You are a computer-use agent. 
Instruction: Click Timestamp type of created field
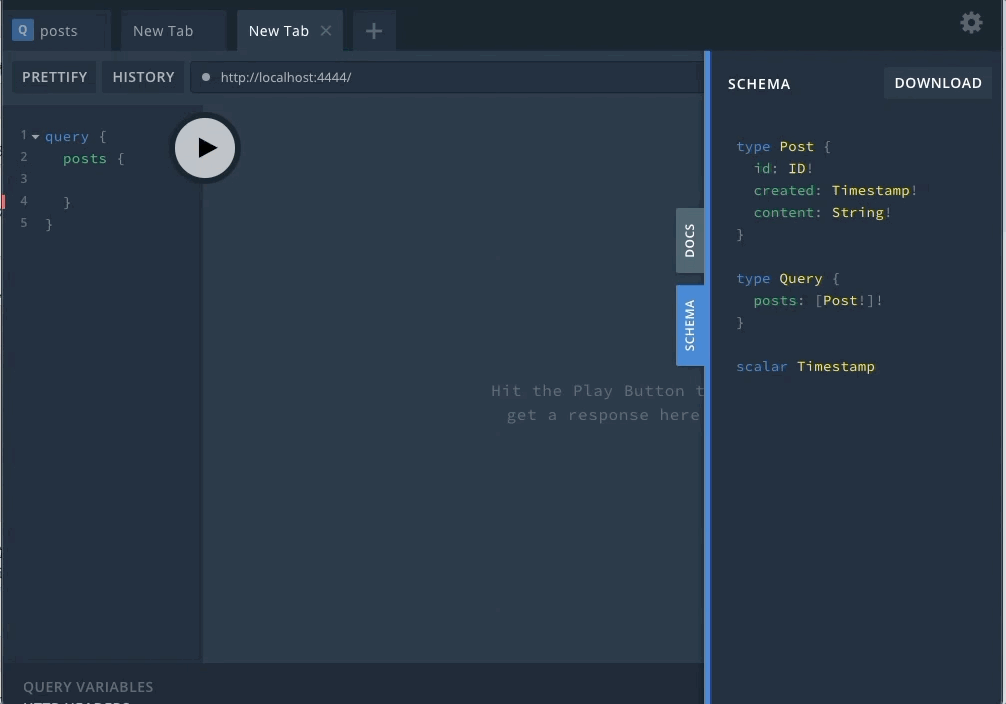click(871, 191)
